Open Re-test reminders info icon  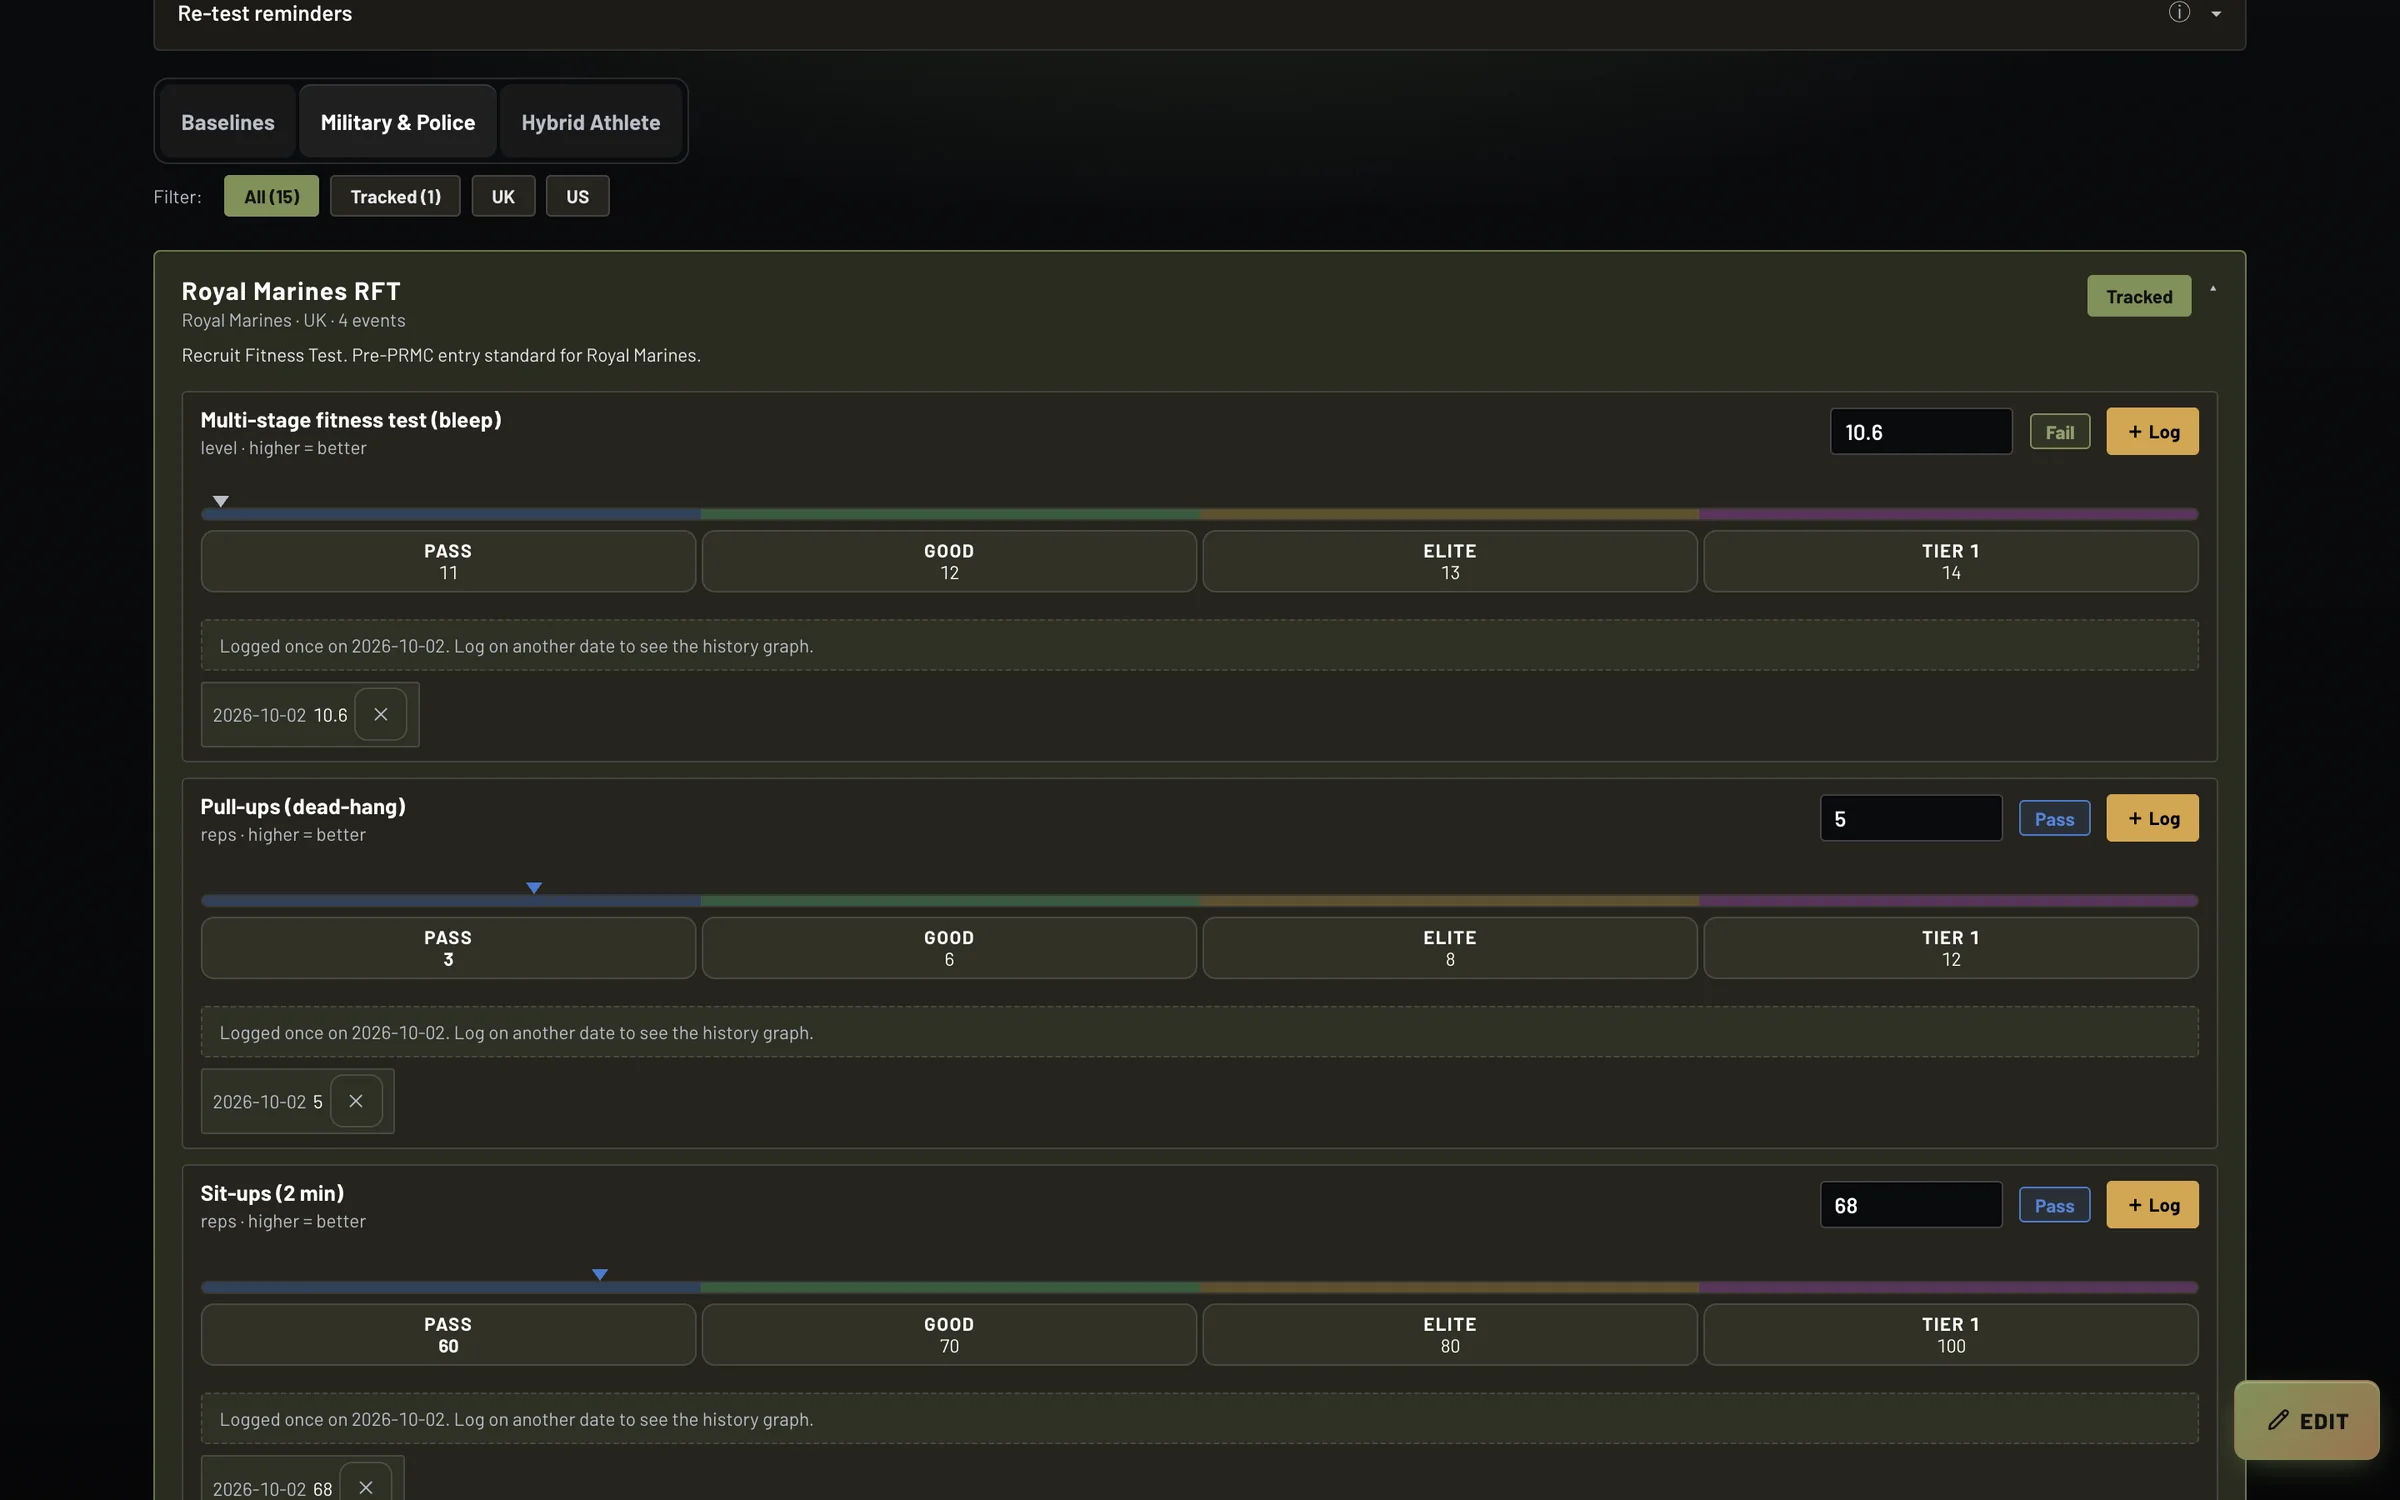(2179, 13)
